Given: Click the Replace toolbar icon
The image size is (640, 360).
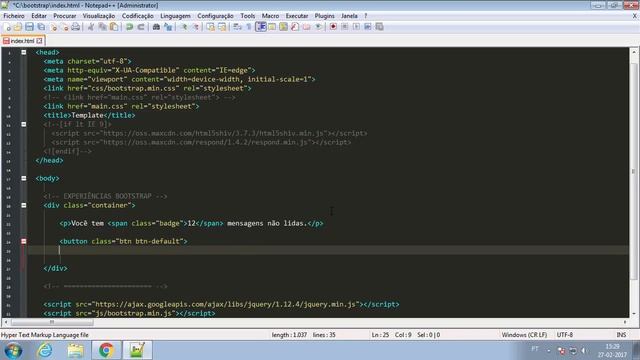Looking at the screenshot, I should [168, 27].
